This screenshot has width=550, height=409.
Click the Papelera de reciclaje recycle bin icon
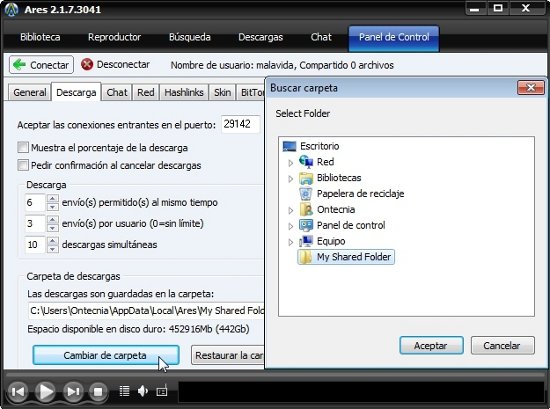306,194
